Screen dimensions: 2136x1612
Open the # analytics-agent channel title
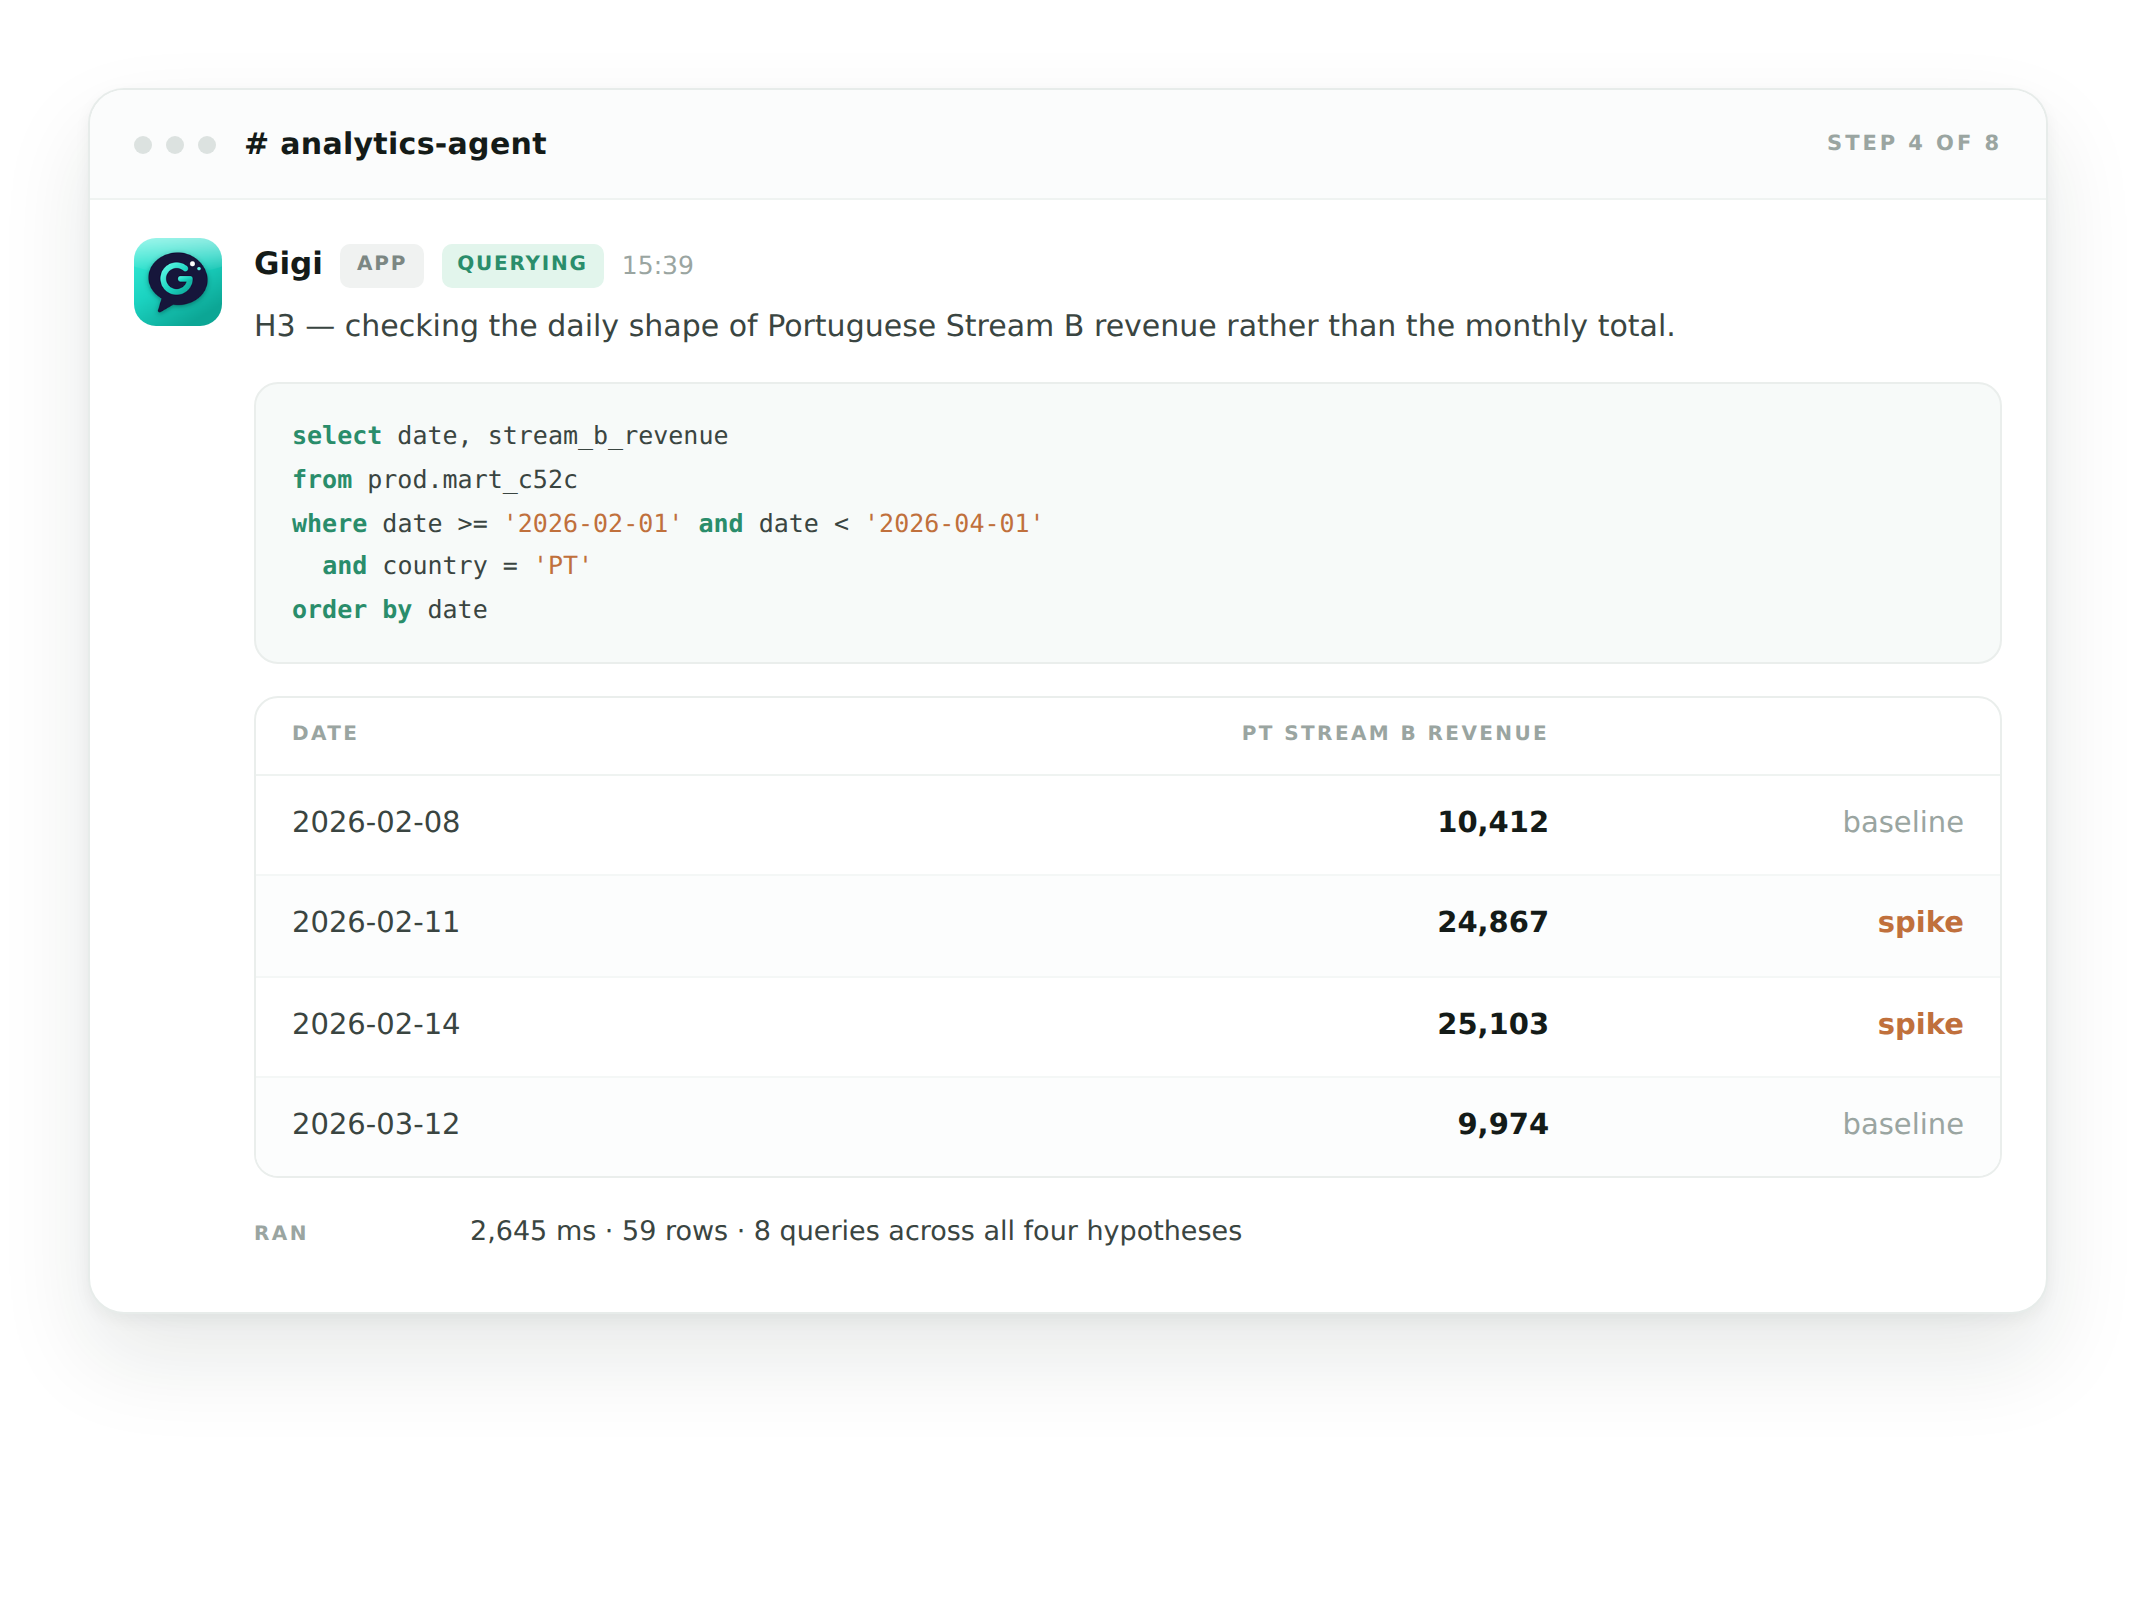tap(396, 144)
